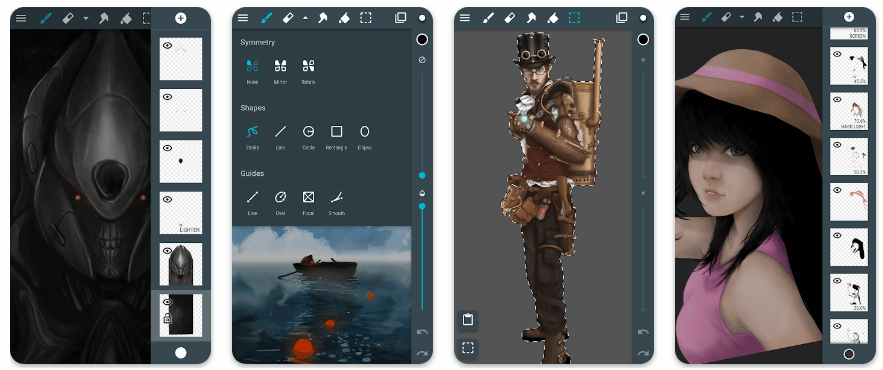Hide layer with black dot thumbnail
This screenshot has width=883, height=370.
[x=167, y=148]
